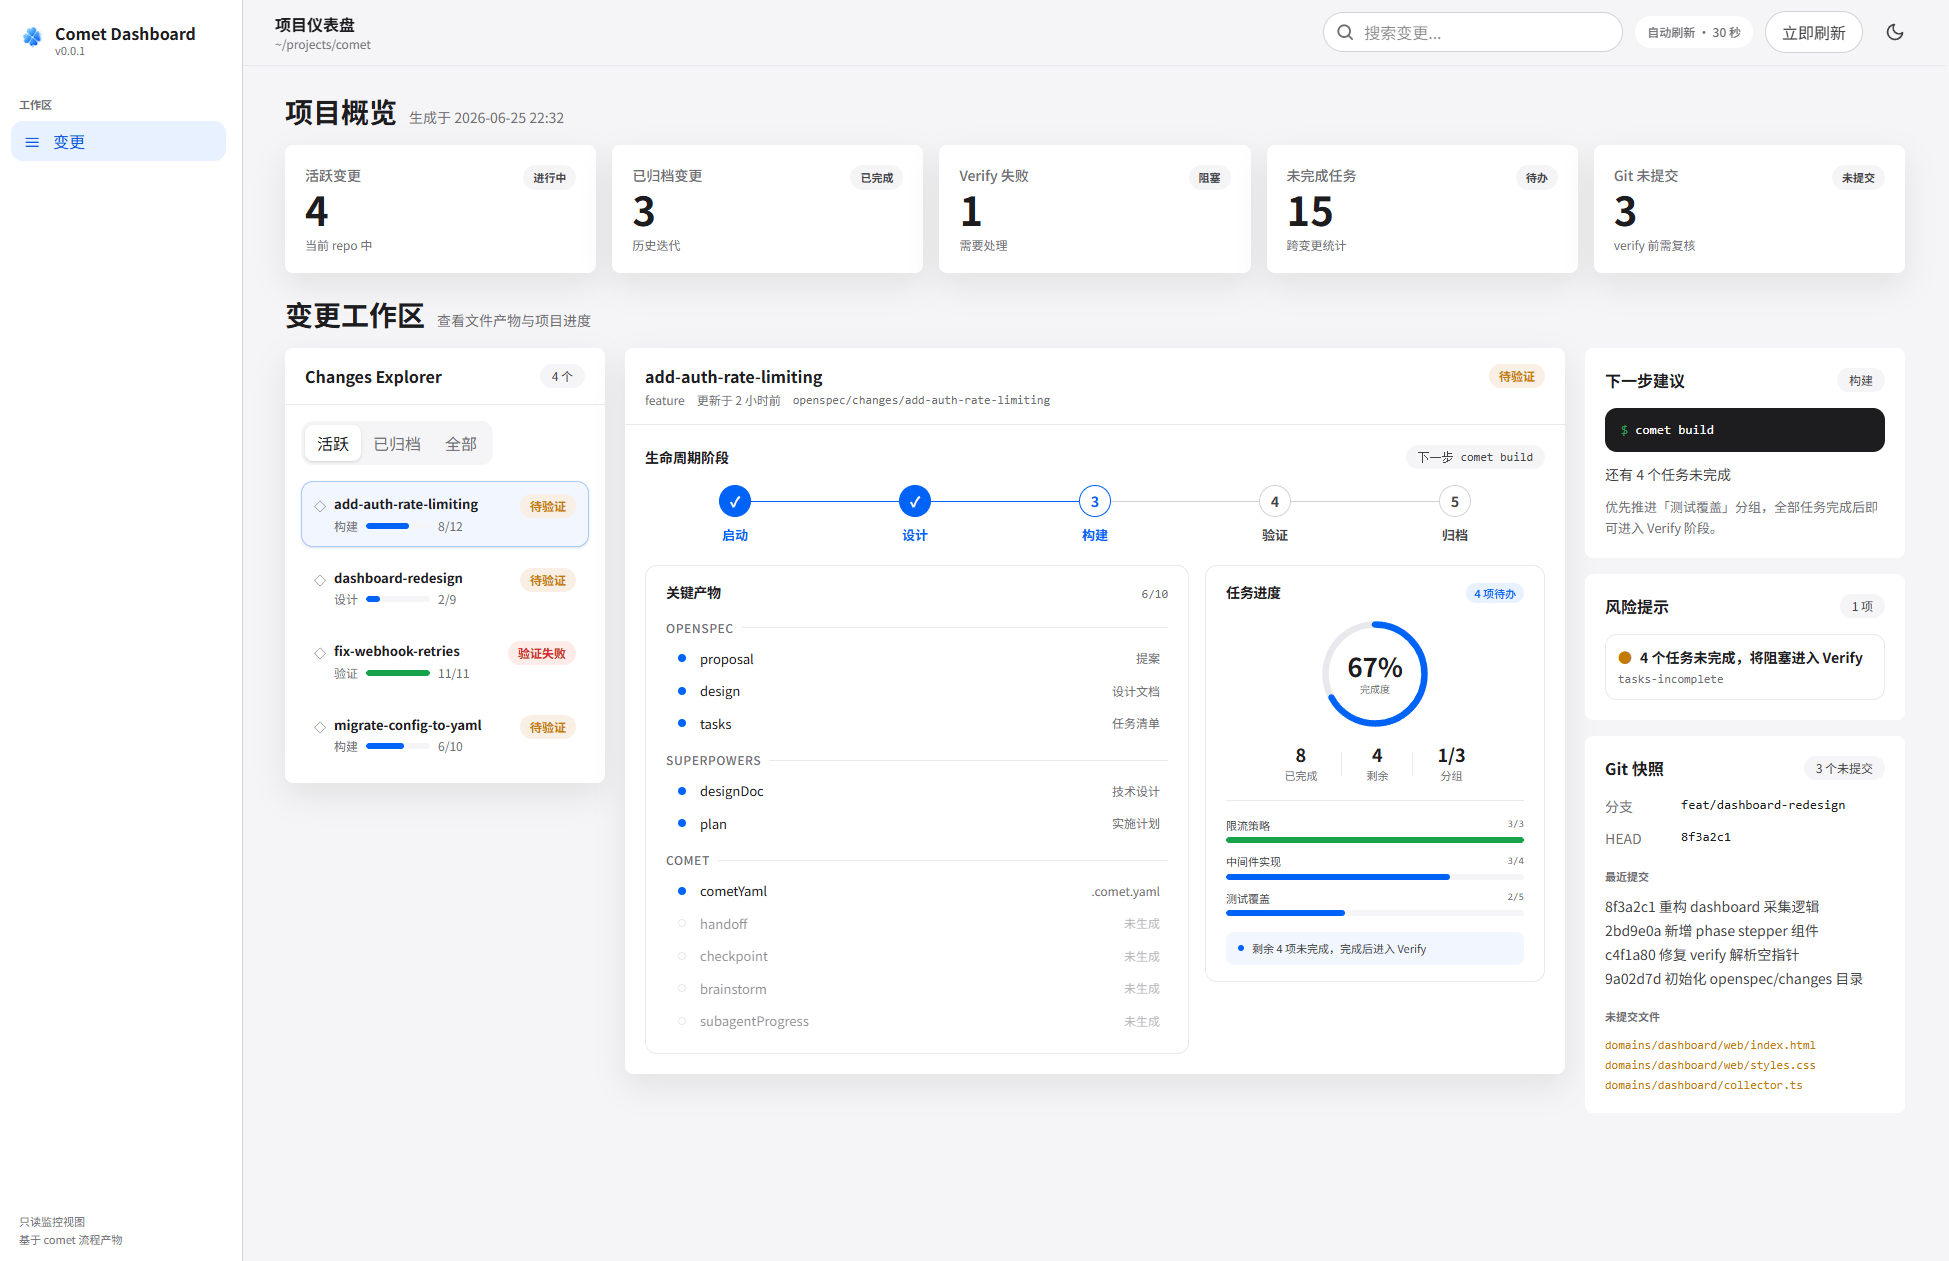Click the 67% completion ring
This screenshot has width=1949, height=1261.
tap(1375, 674)
